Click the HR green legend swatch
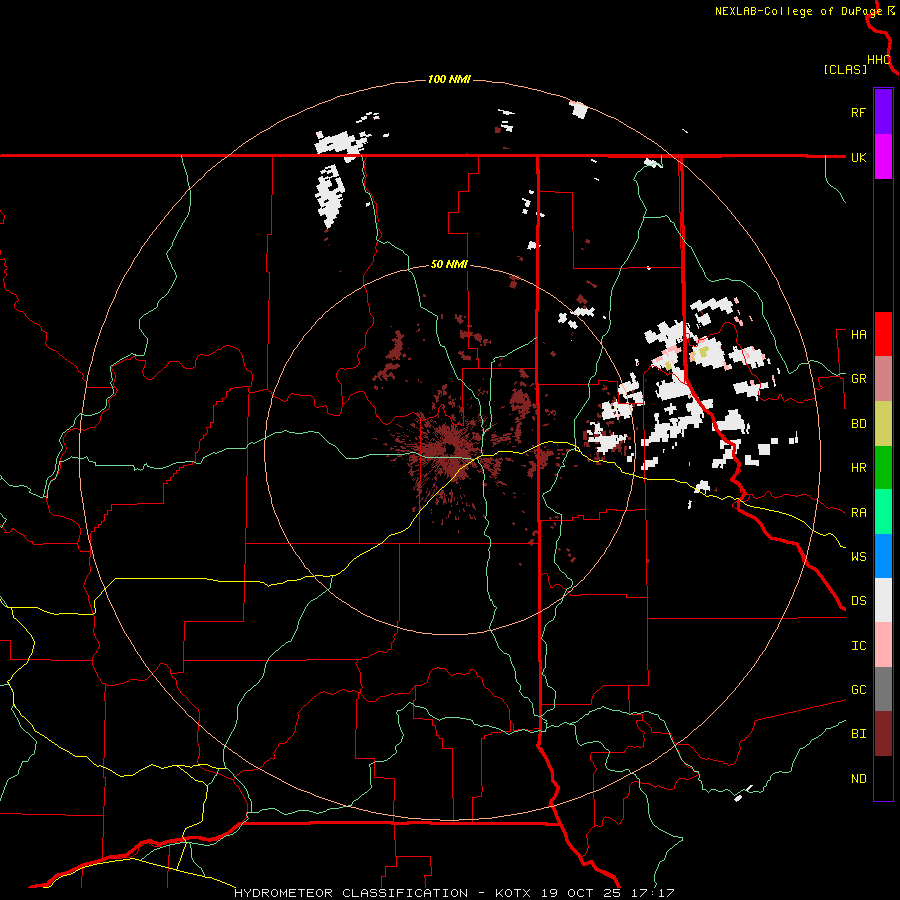Screen dimensions: 900x900 point(883,467)
